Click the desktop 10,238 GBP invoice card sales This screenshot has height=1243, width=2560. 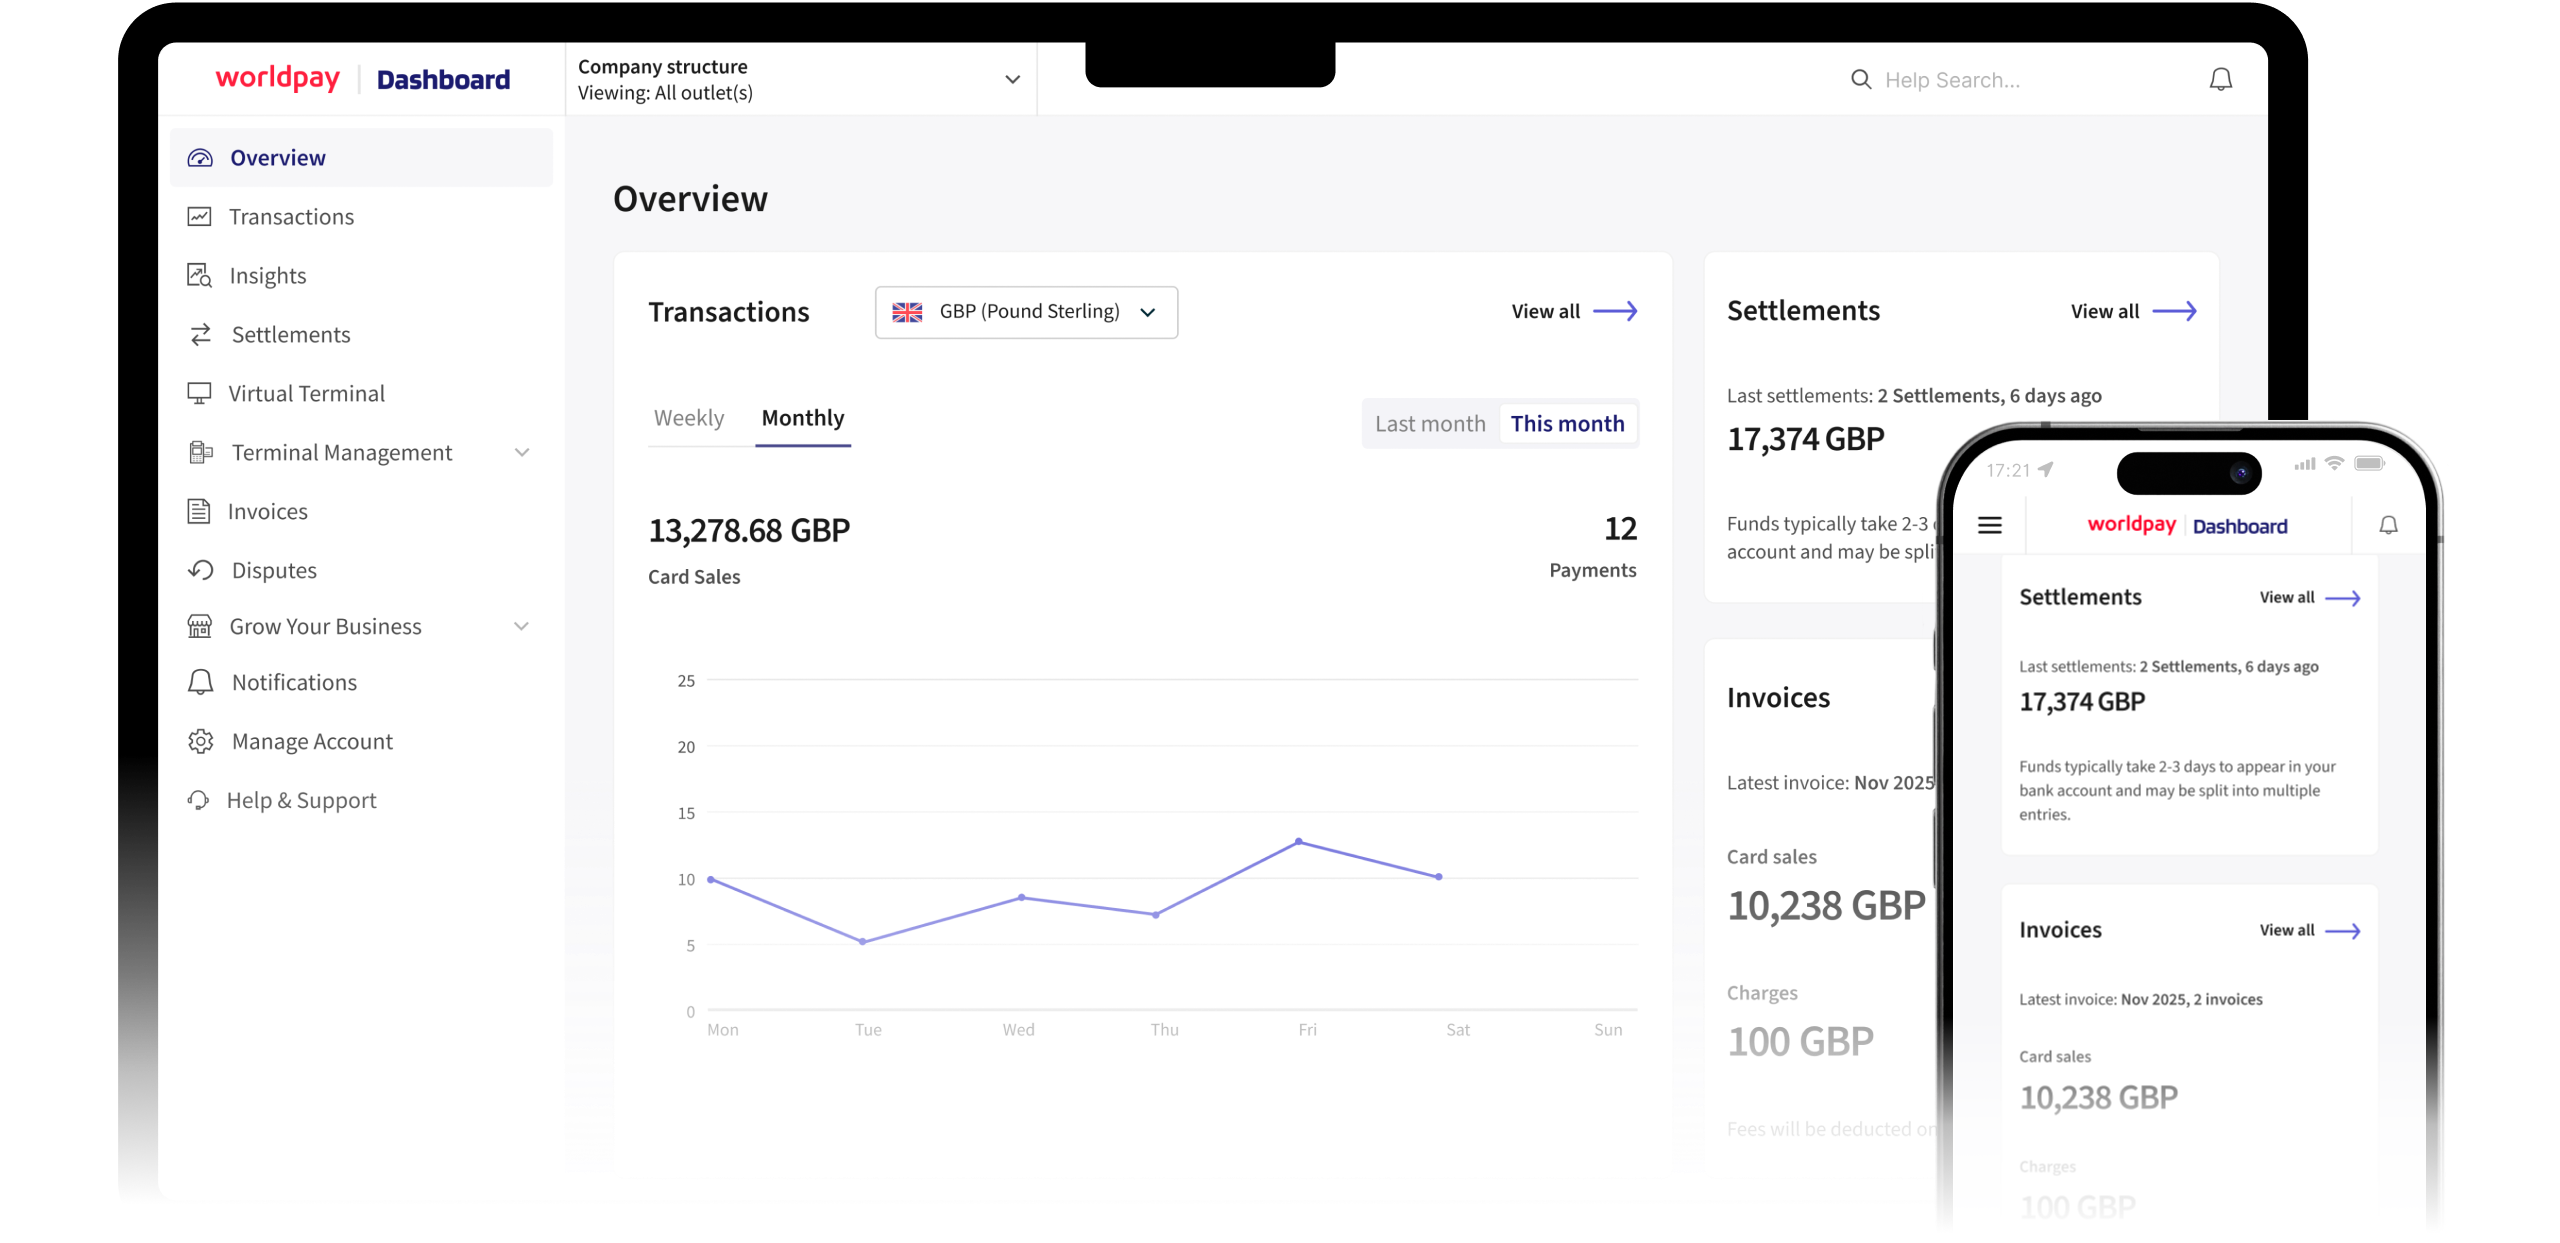click(x=1826, y=906)
